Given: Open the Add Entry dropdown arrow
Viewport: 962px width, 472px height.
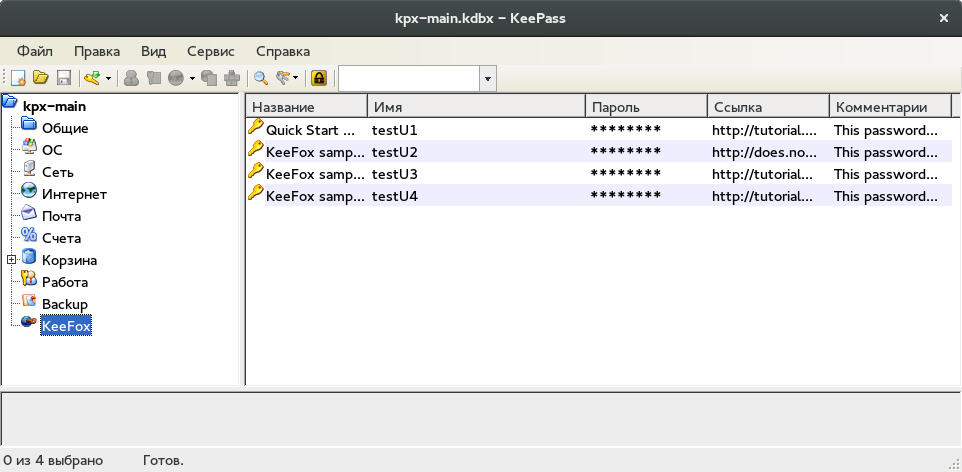Looking at the screenshot, I should click(109, 79).
